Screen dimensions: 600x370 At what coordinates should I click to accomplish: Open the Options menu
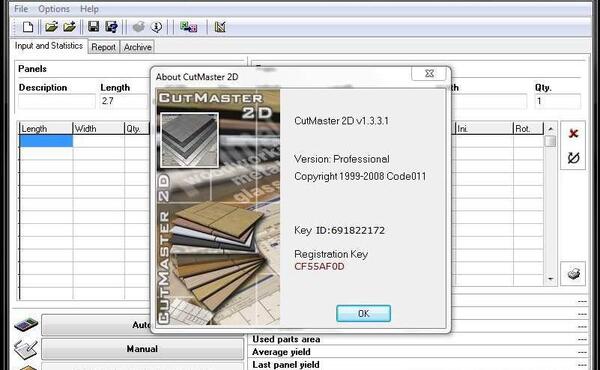click(x=54, y=9)
